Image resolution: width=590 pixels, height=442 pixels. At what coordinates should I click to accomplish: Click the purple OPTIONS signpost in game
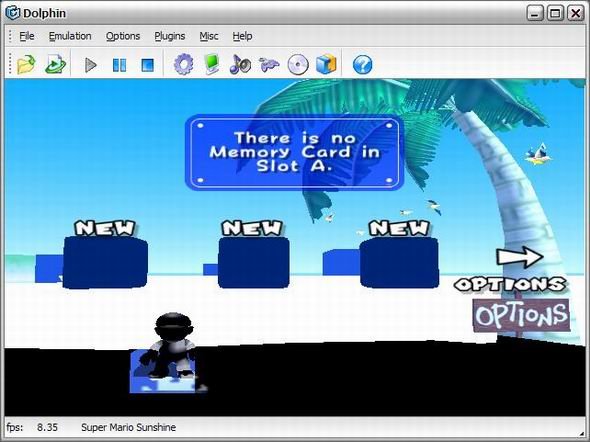point(522,315)
